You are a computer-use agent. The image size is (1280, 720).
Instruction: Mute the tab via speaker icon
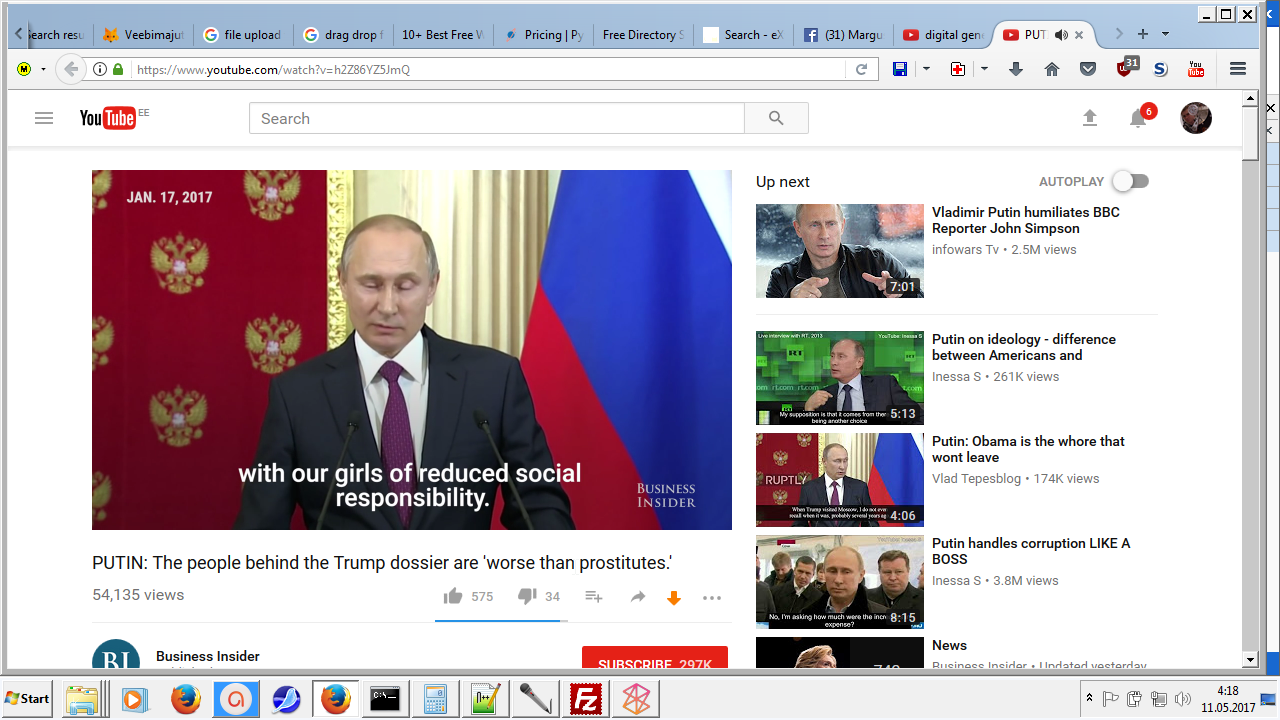pos(1061,34)
